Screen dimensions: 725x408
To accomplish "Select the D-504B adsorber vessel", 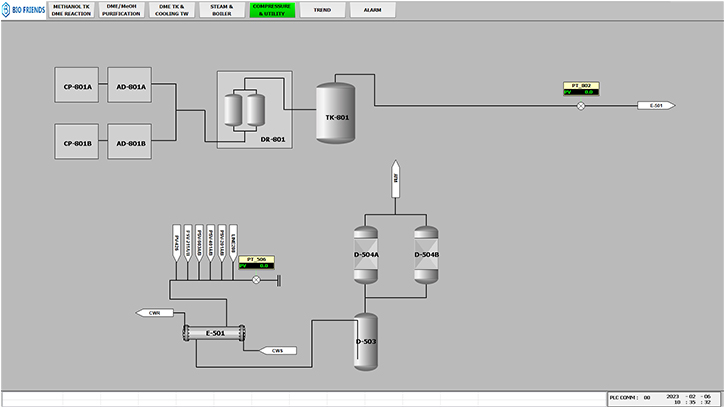I will coord(426,255).
